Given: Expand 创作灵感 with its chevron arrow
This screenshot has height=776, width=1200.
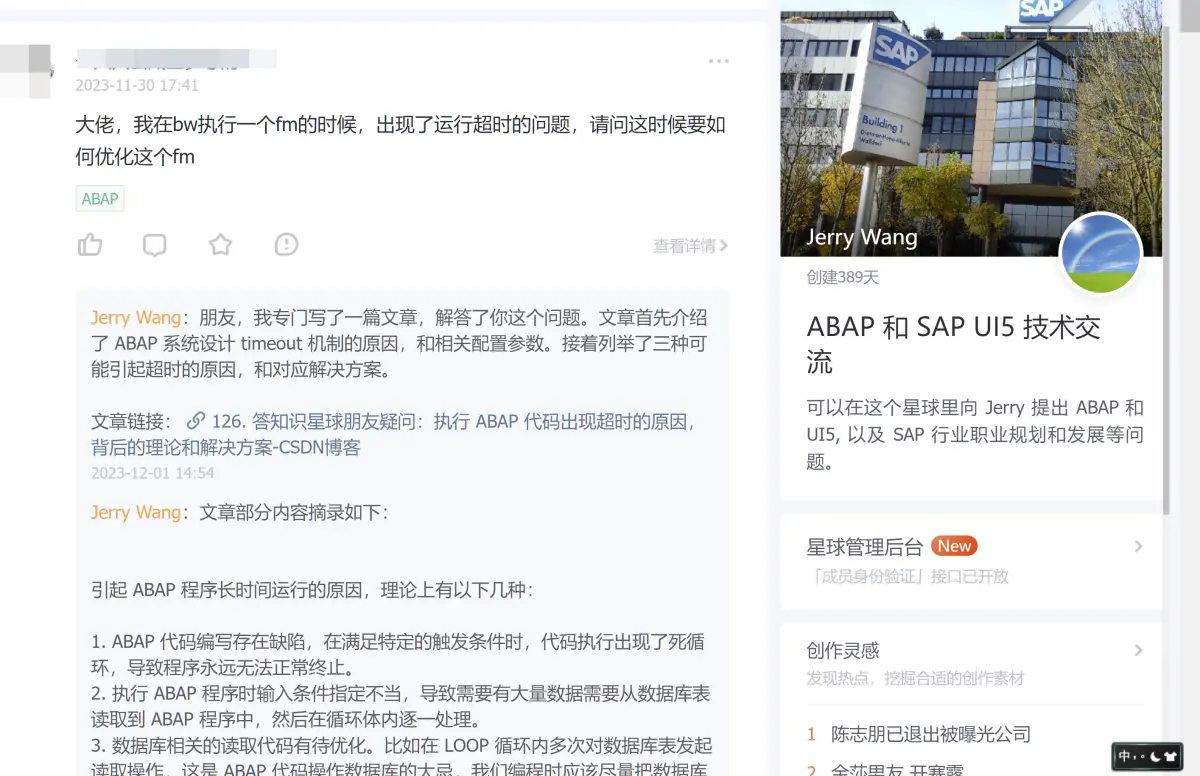Looking at the screenshot, I should tap(1138, 650).
